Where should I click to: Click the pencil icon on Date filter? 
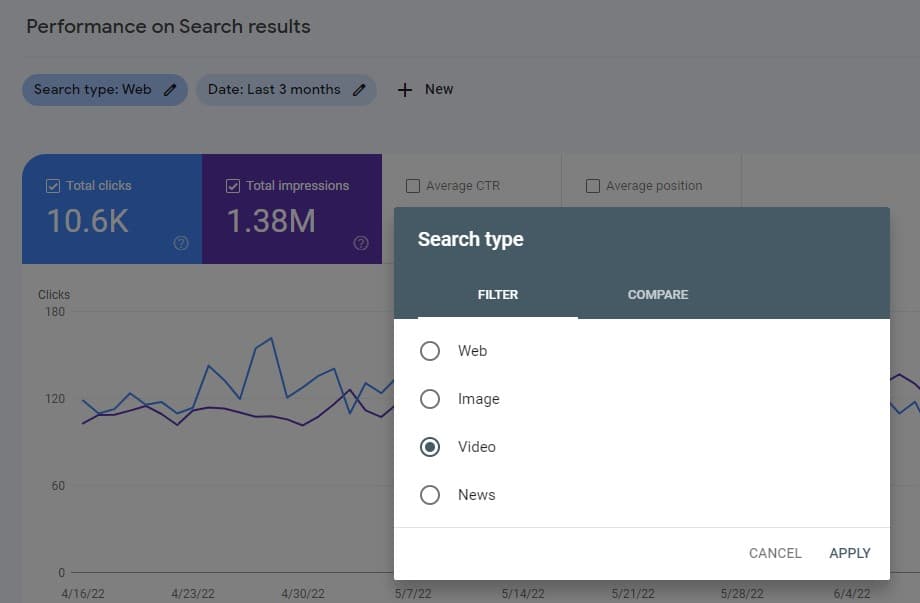(359, 89)
